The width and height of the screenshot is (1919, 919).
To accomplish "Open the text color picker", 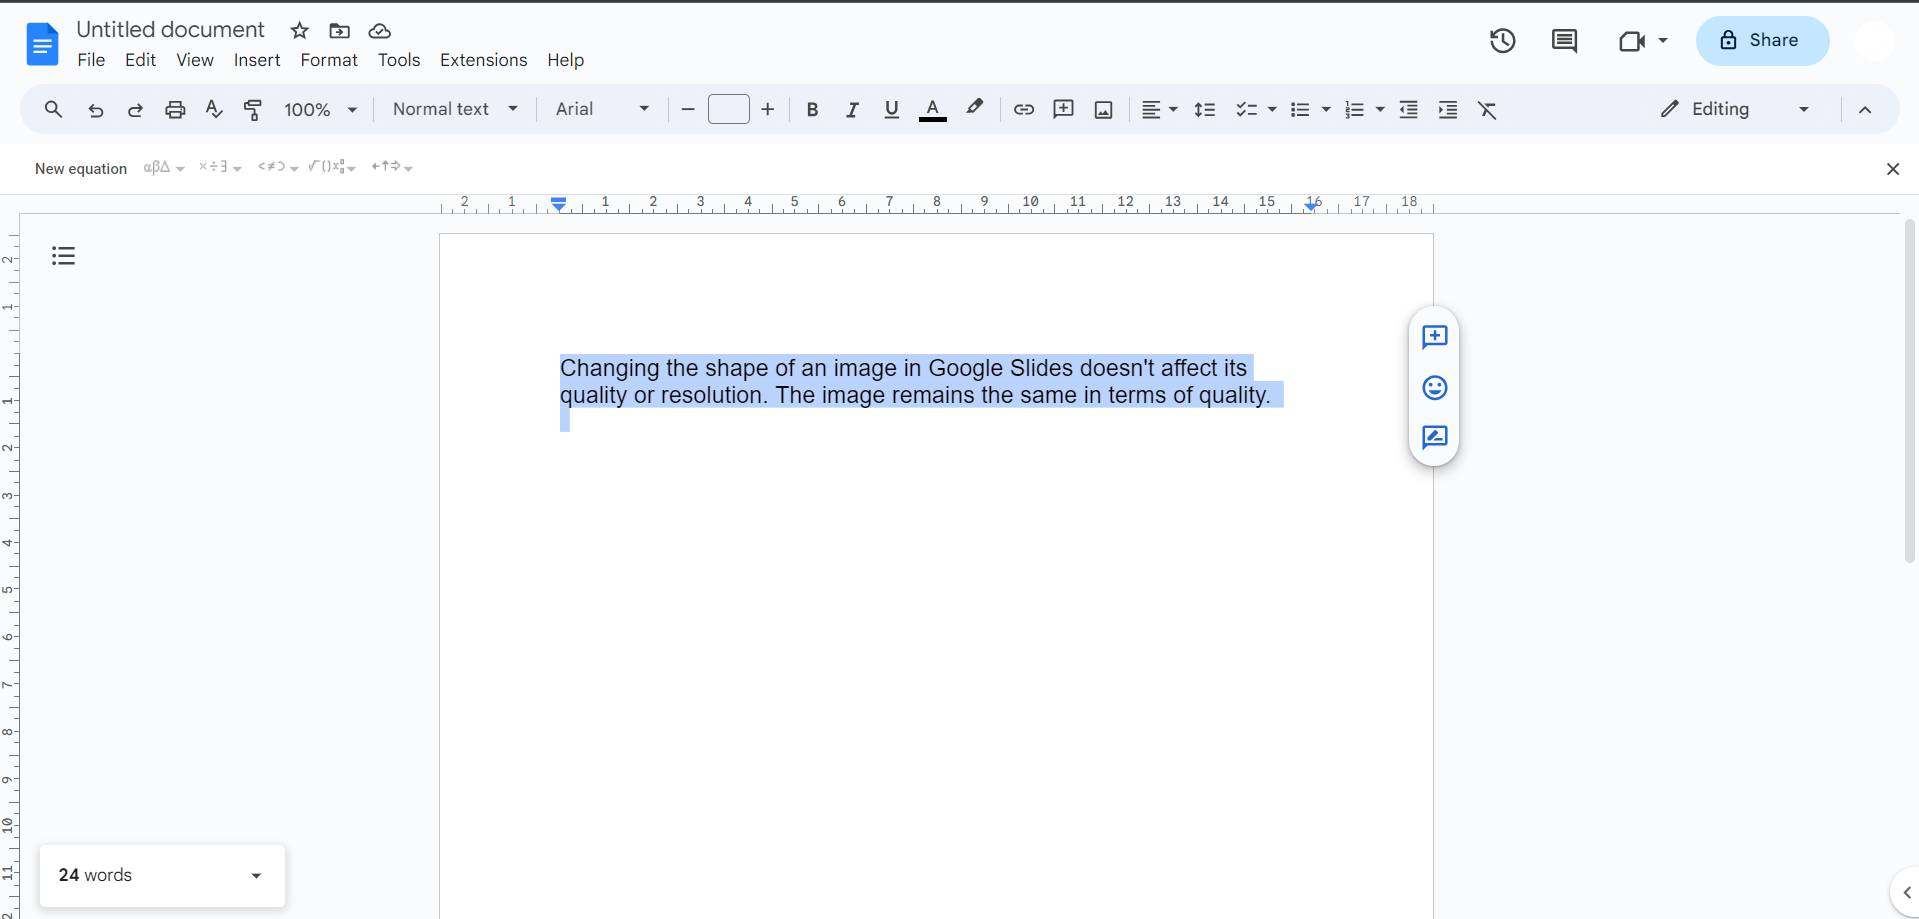I will tap(932, 110).
